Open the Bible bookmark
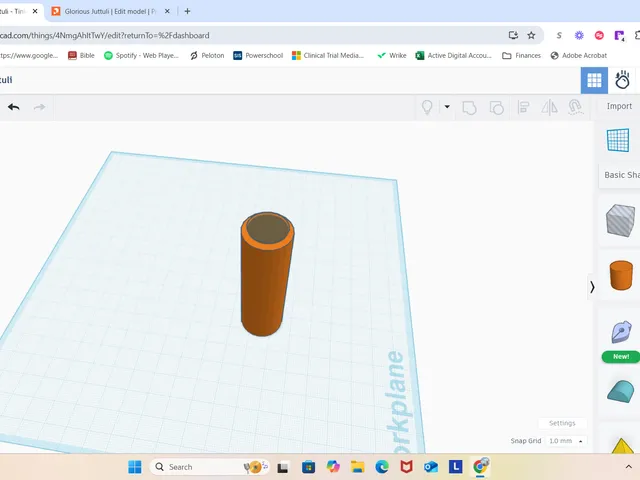Image resolution: width=640 pixels, height=480 pixels. pyautogui.click(x=81, y=56)
